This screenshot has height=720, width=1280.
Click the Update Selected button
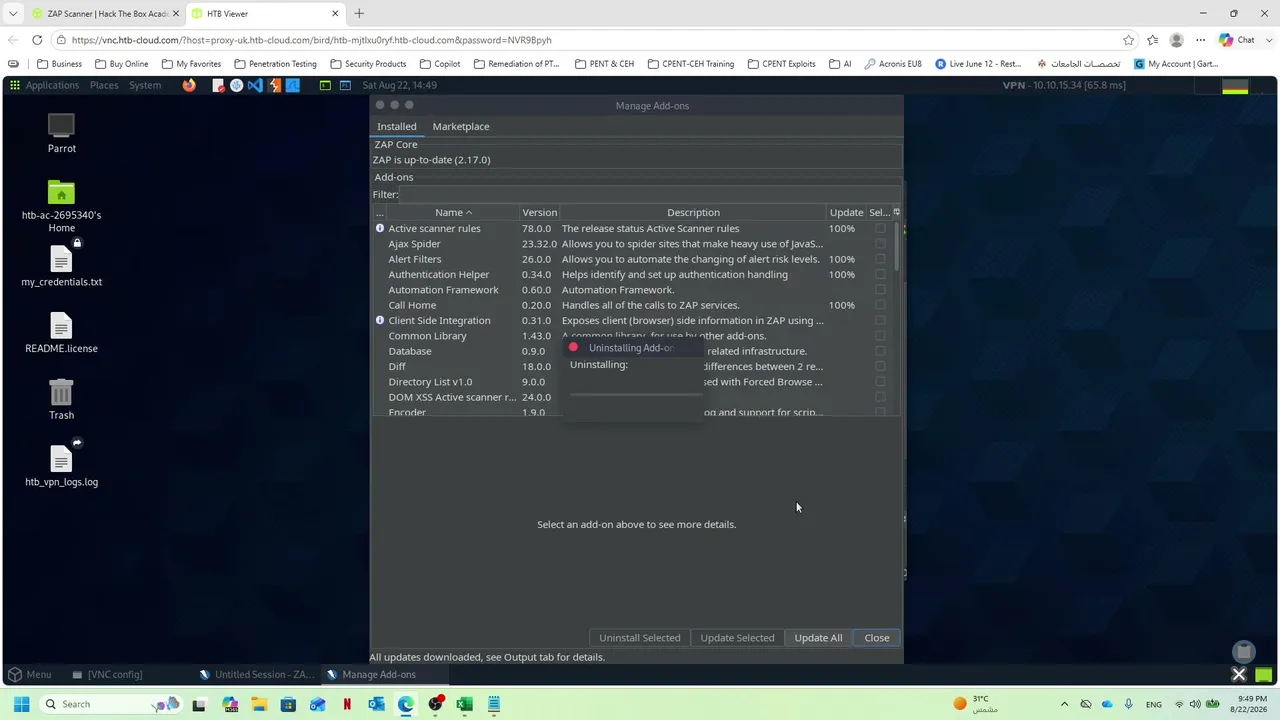737,638
